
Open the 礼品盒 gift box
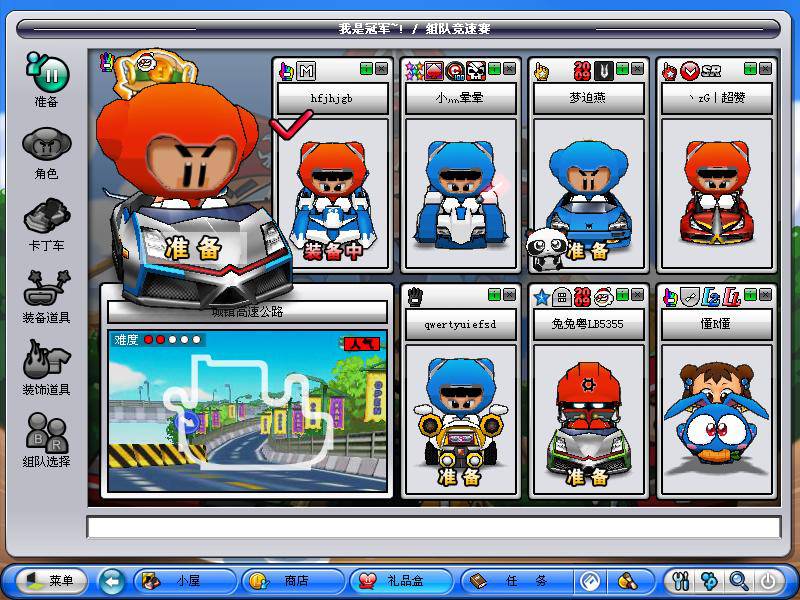(402, 581)
